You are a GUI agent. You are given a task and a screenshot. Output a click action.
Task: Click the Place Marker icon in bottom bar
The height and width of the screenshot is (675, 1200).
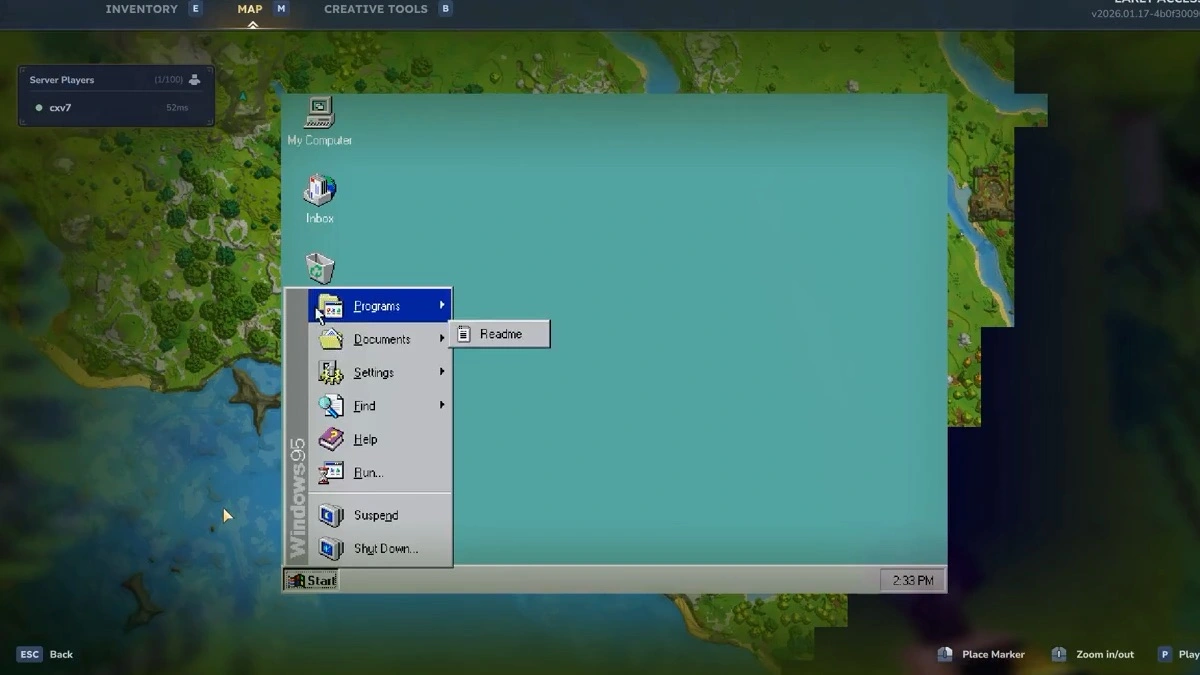tap(944, 654)
